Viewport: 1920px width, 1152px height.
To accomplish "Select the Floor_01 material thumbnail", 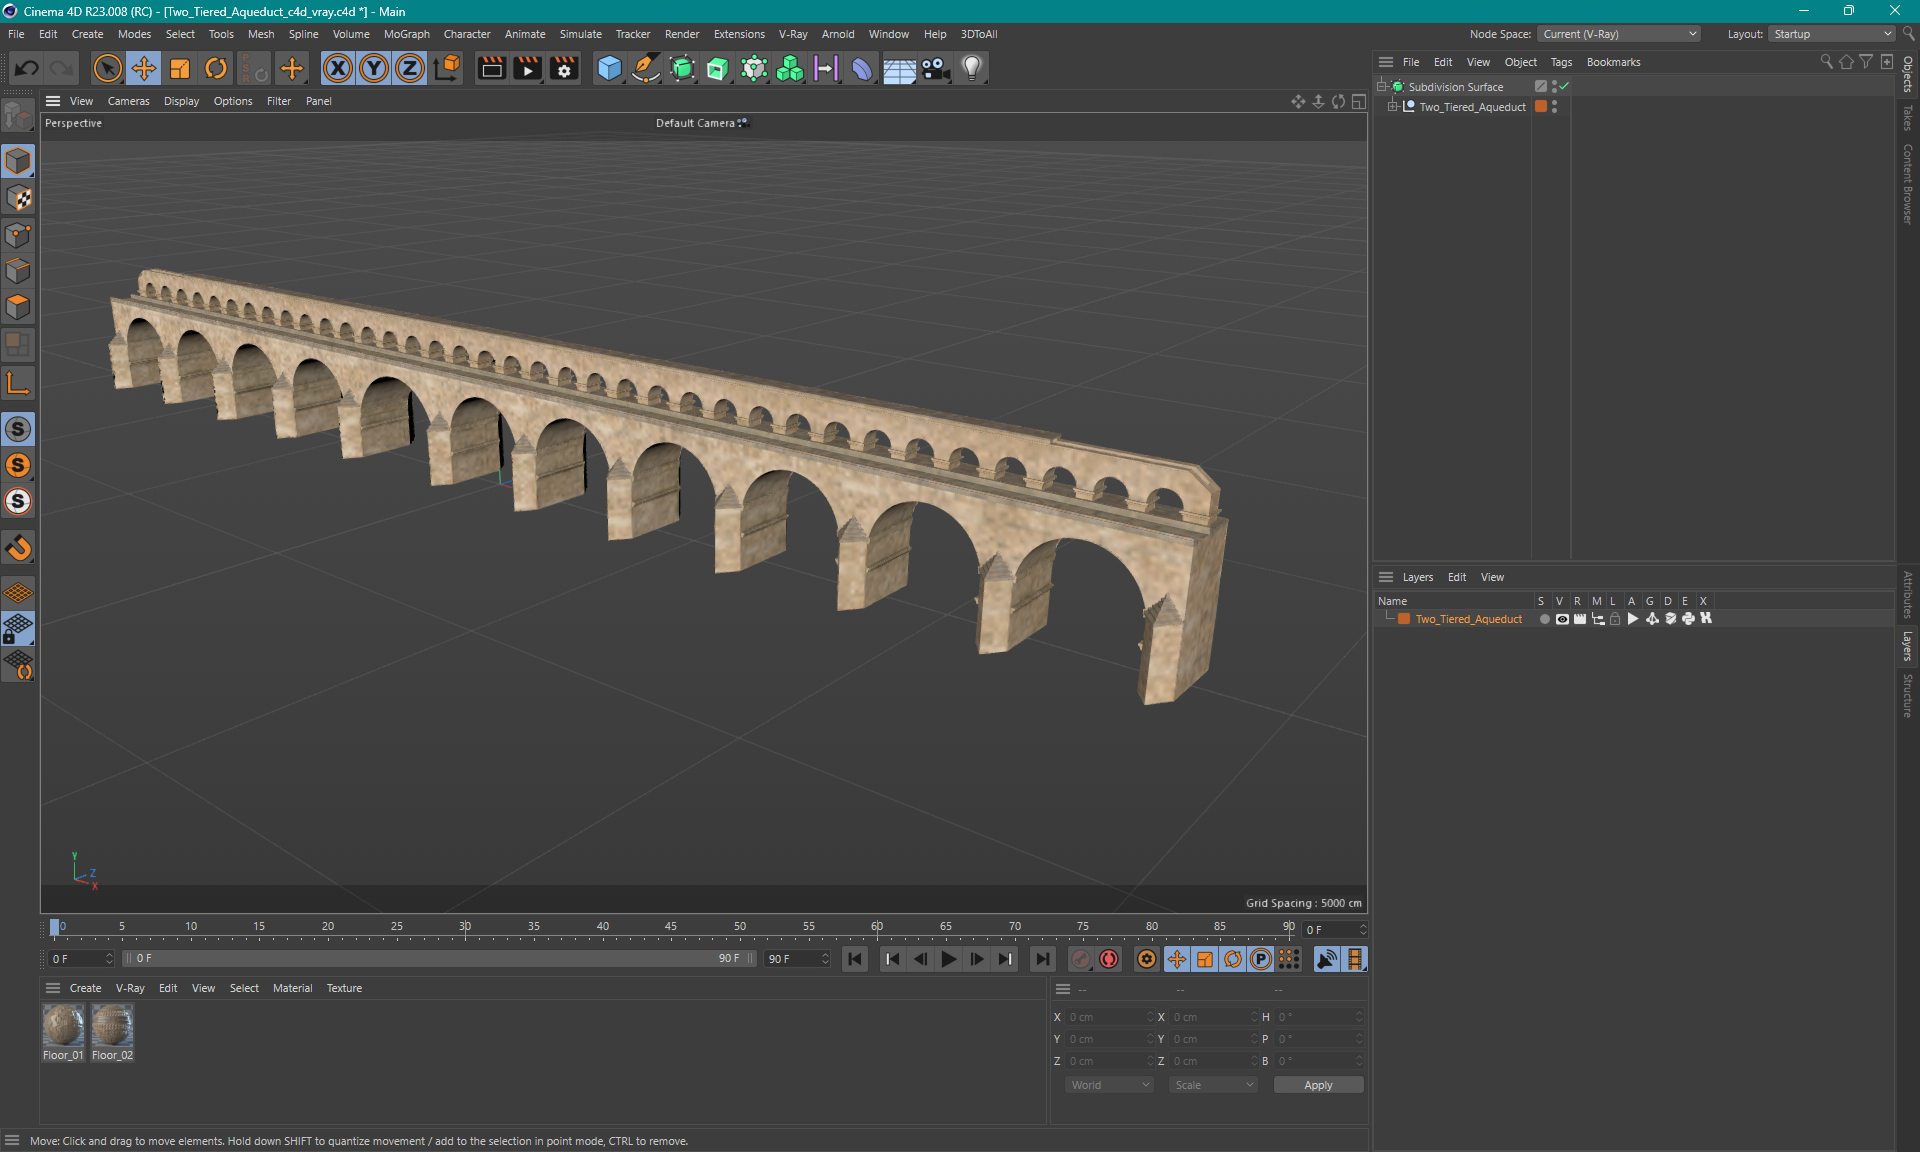I will (63, 1025).
